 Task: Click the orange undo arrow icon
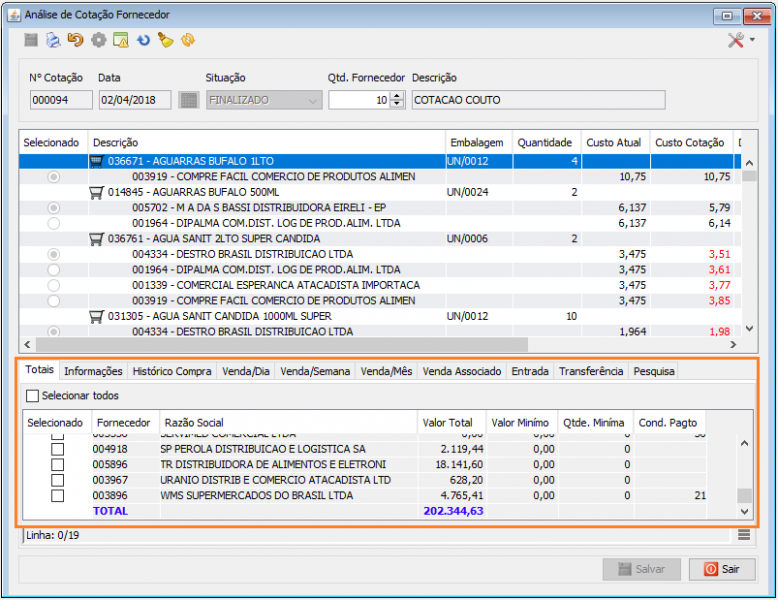point(75,40)
